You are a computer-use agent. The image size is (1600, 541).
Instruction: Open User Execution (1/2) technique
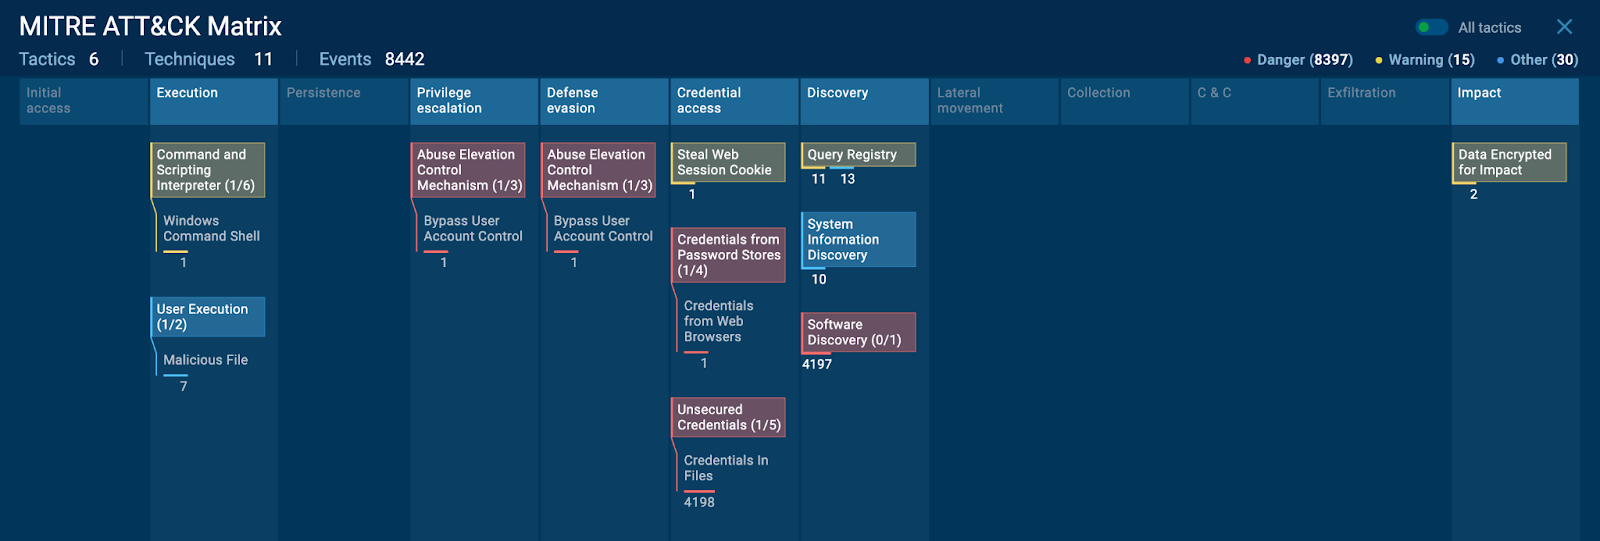tap(208, 317)
